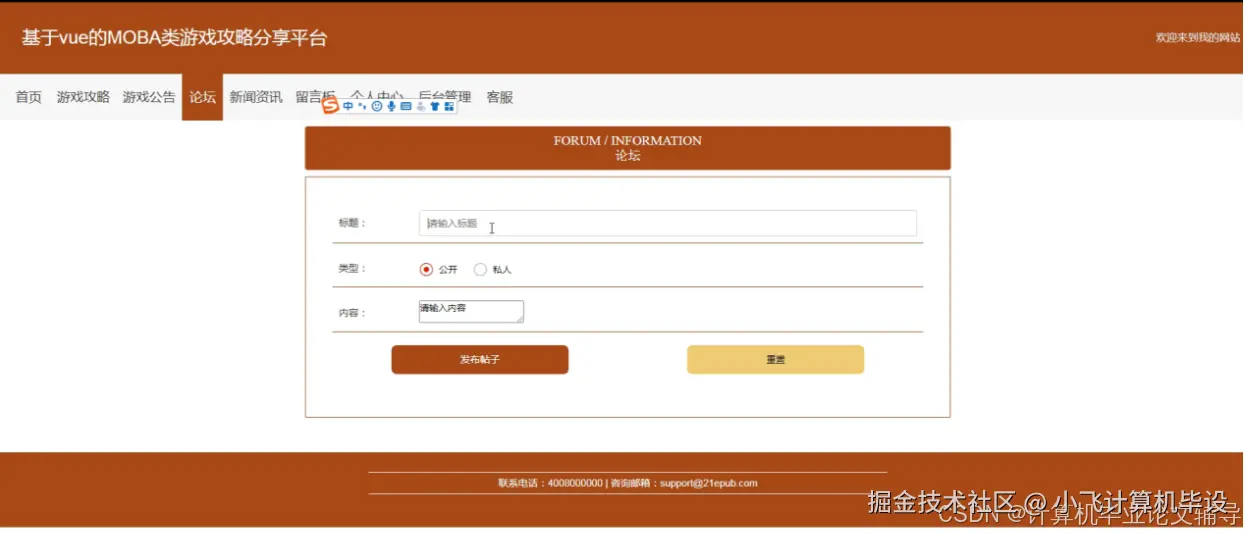Click the Sogou input method logo

click(x=330, y=105)
